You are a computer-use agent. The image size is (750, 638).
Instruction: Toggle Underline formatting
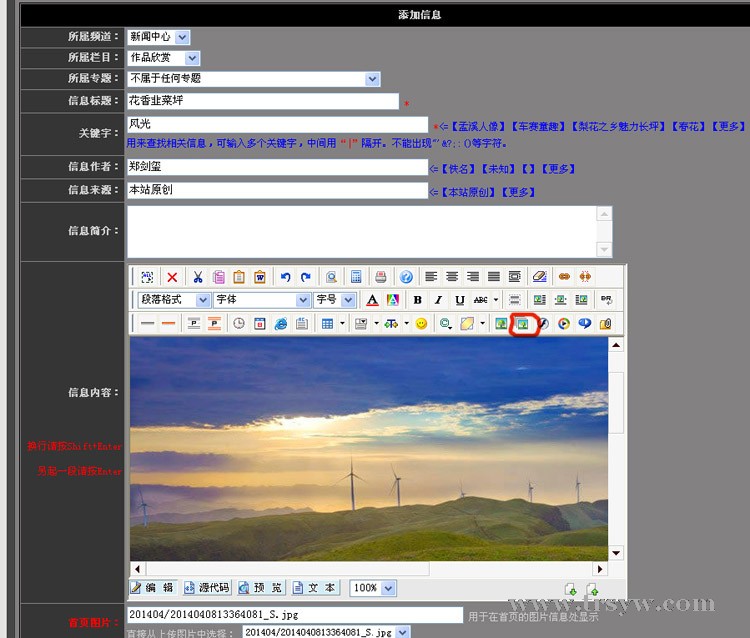[x=459, y=300]
